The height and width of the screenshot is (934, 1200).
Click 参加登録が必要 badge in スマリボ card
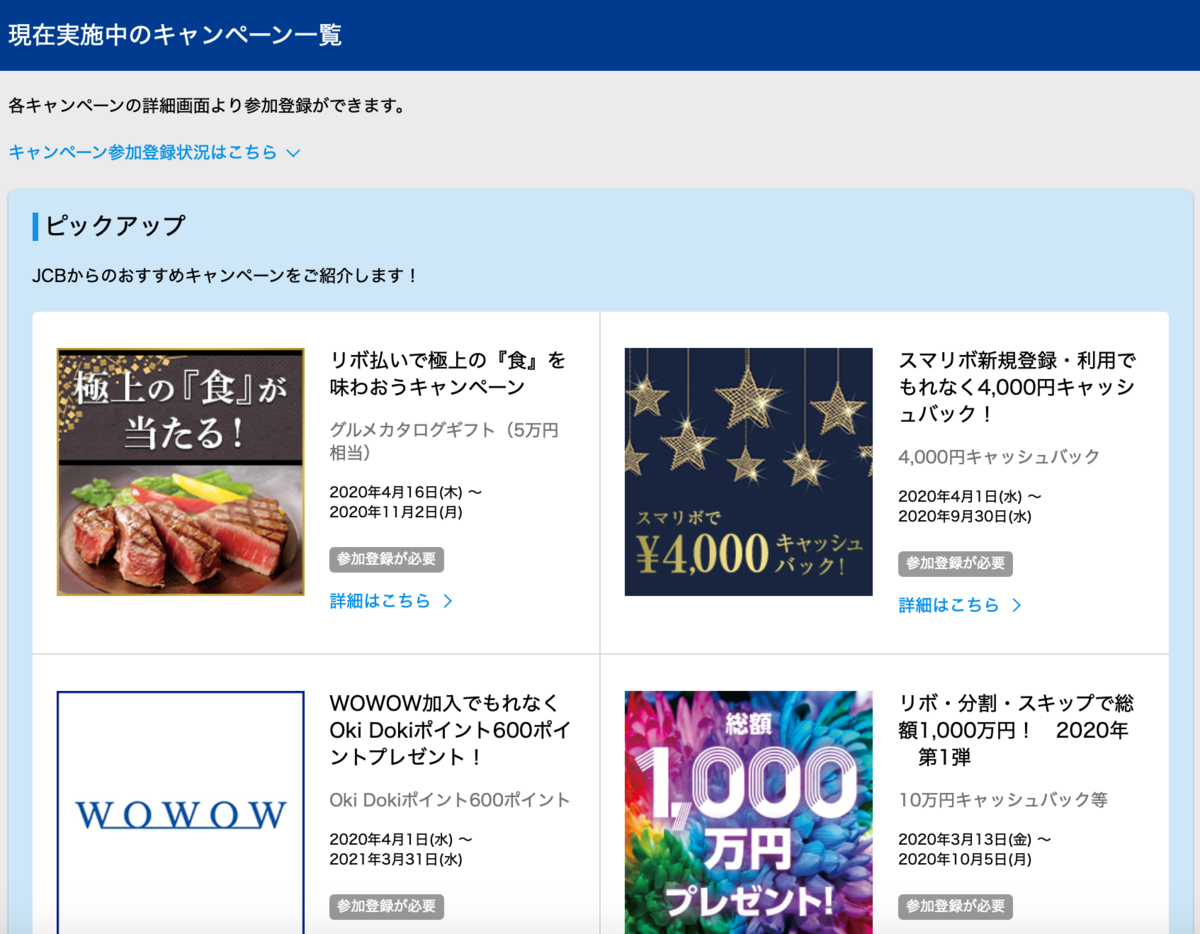(x=955, y=564)
